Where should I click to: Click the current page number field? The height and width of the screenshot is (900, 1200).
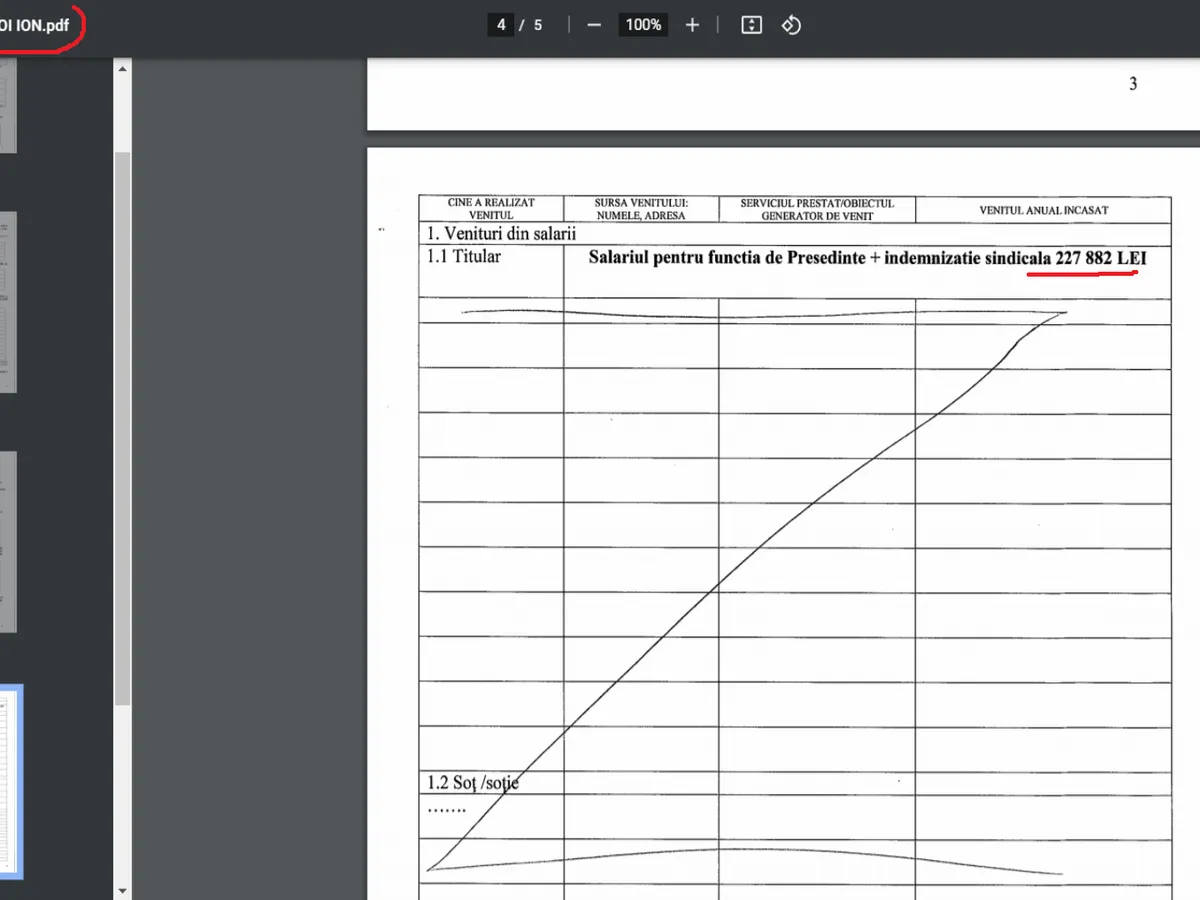[501, 25]
